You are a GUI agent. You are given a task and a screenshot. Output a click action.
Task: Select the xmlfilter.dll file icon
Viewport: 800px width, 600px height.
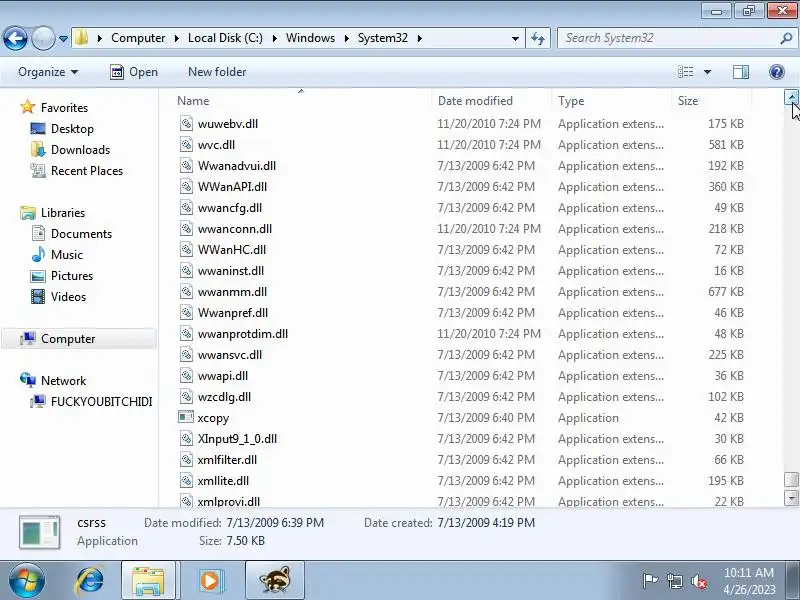coord(186,459)
